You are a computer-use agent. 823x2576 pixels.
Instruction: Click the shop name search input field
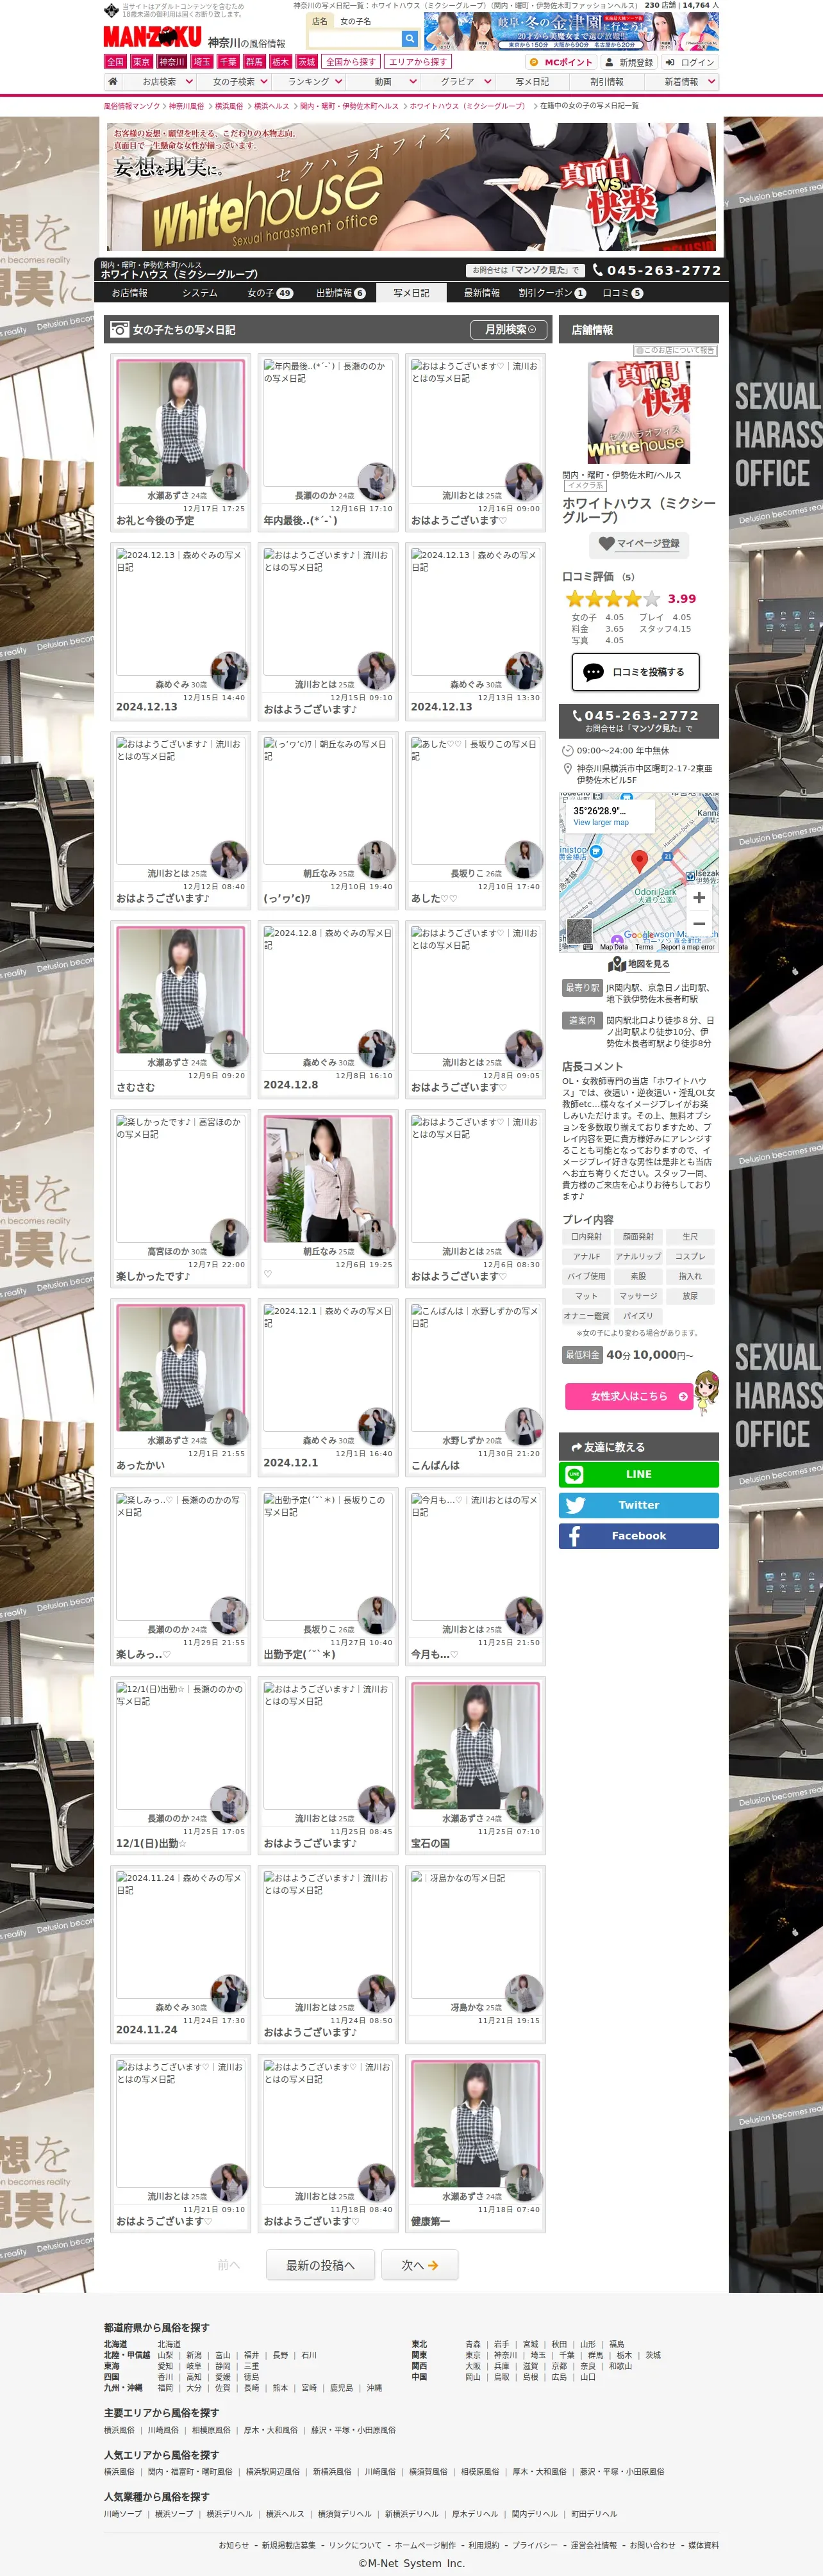click(x=355, y=38)
